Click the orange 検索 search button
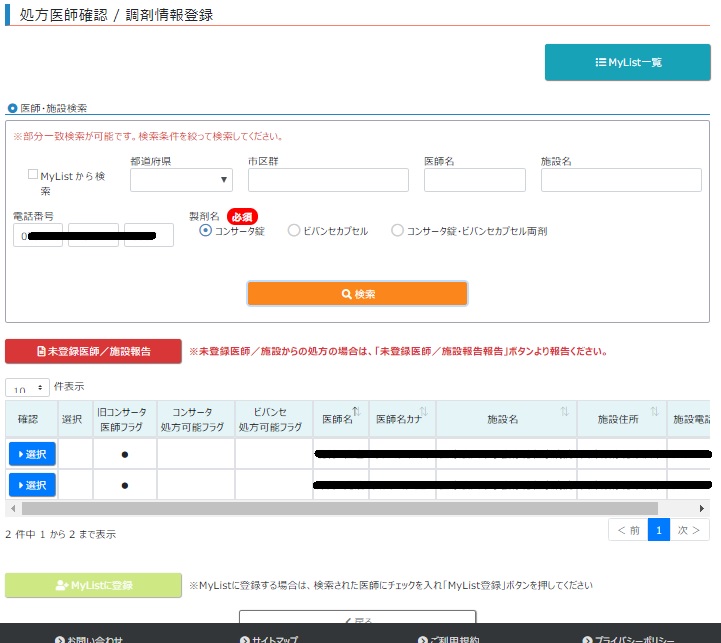The height and width of the screenshot is (643, 721). tap(357, 294)
